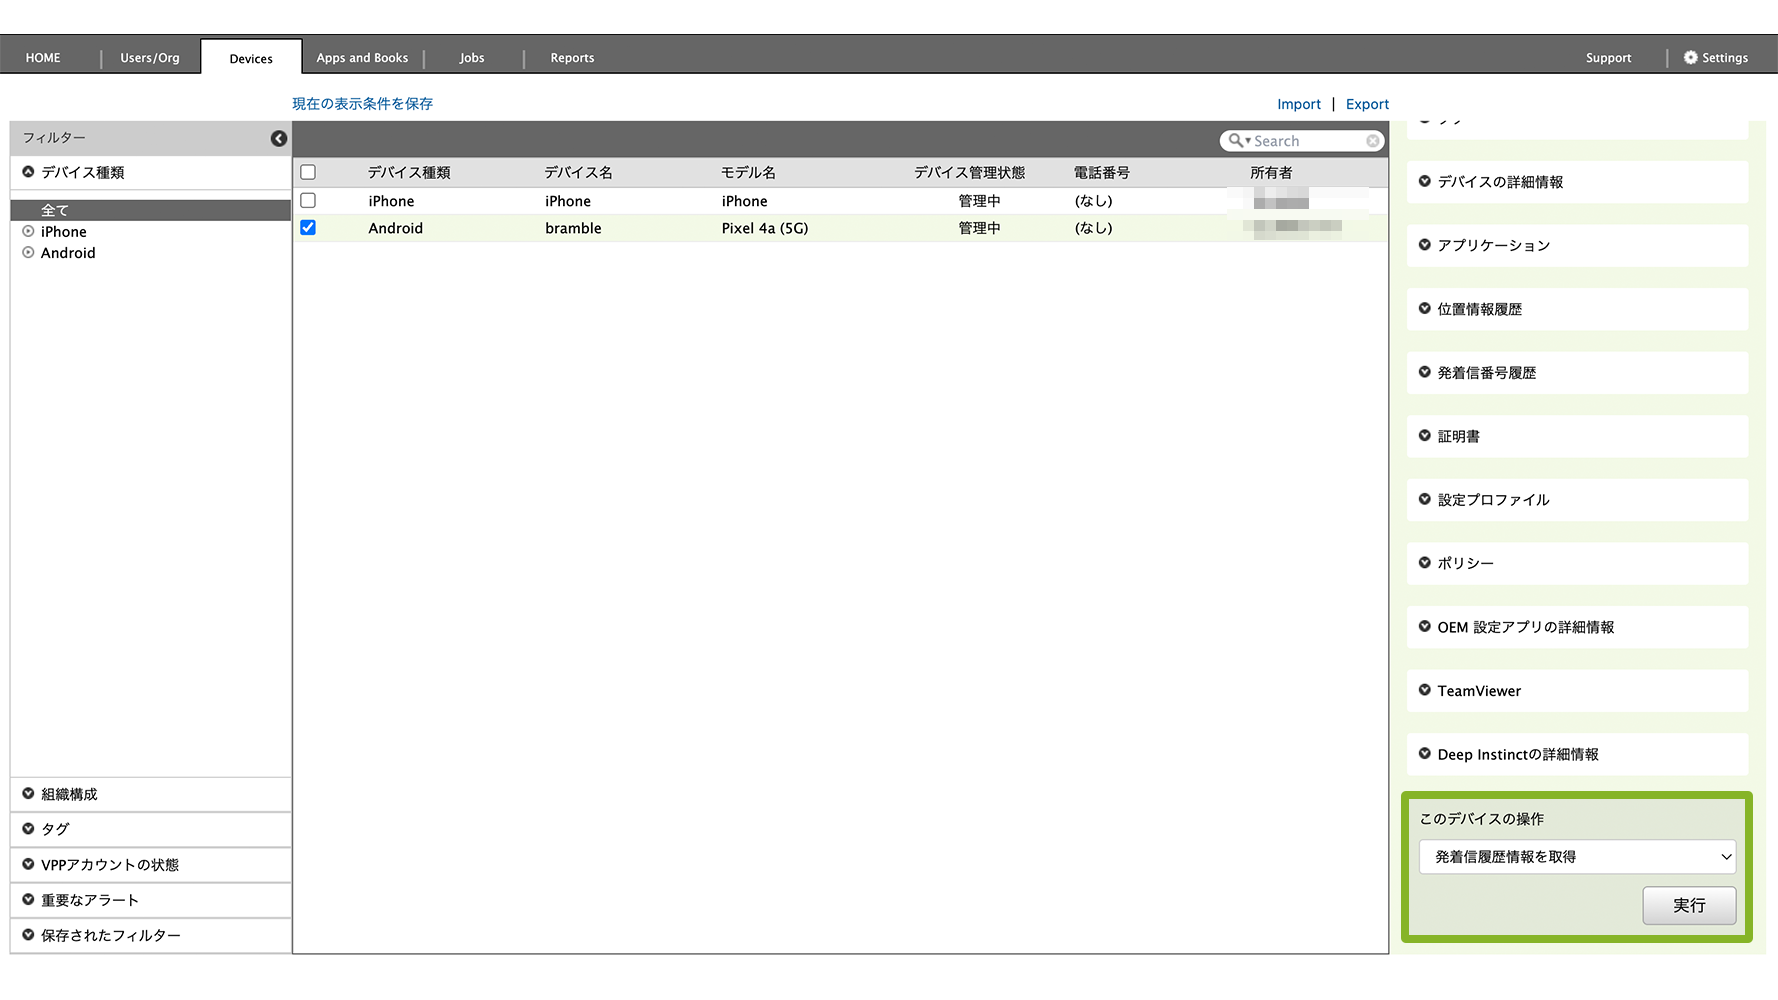The height and width of the screenshot is (1000, 1778).
Task: Click the Settings gear icon
Action: (1690, 58)
